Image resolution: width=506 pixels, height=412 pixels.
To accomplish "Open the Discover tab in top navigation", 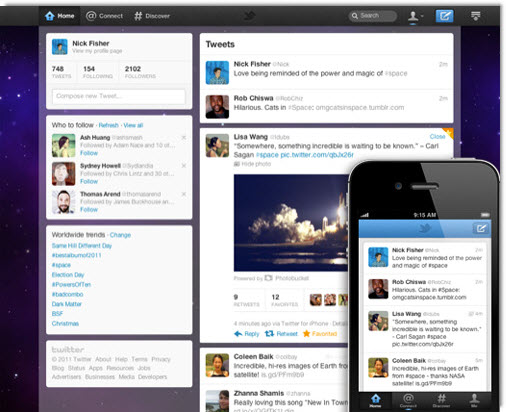I will (x=152, y=16).
